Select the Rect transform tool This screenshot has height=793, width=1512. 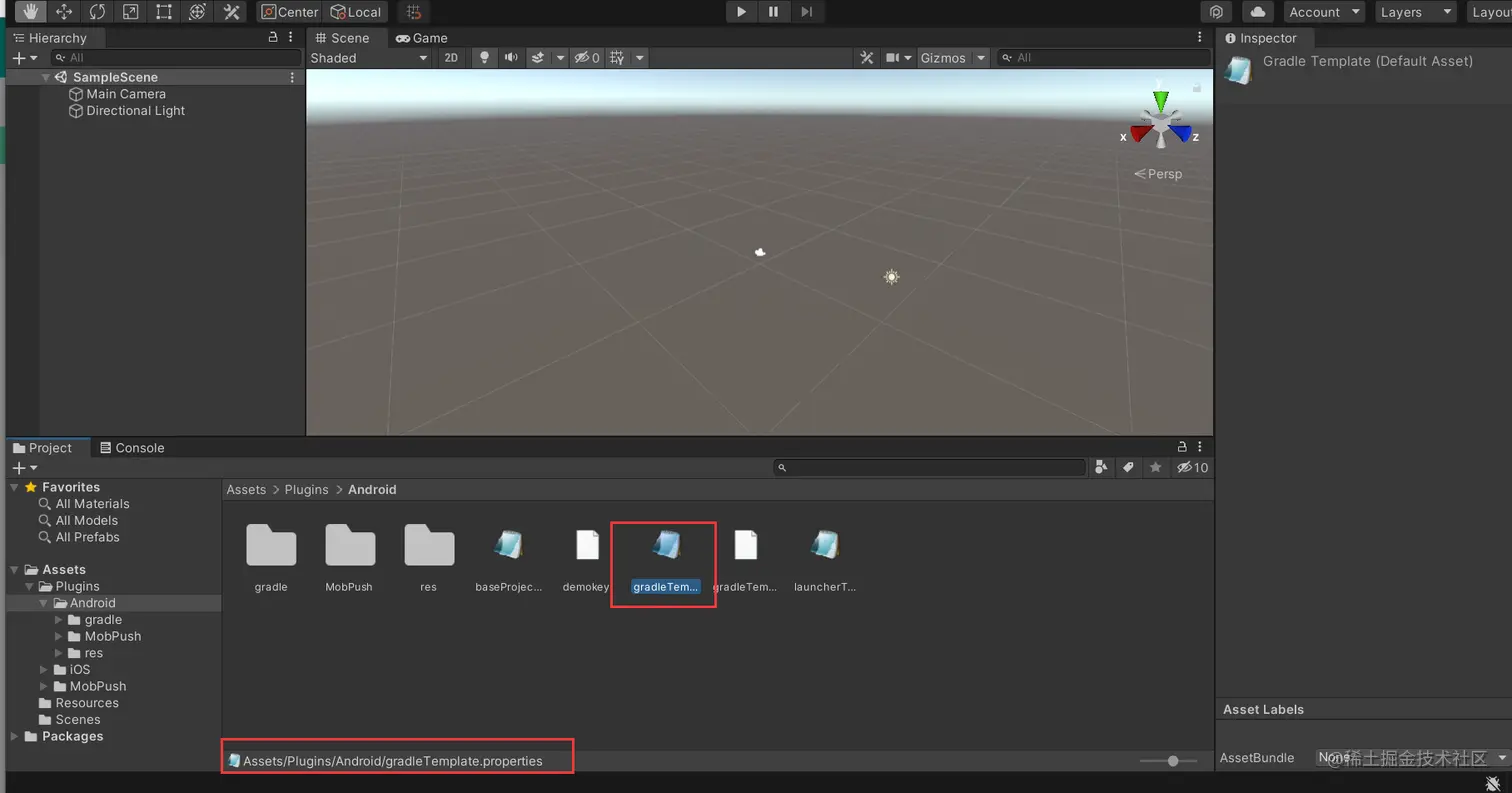click(x=164, y=12)
